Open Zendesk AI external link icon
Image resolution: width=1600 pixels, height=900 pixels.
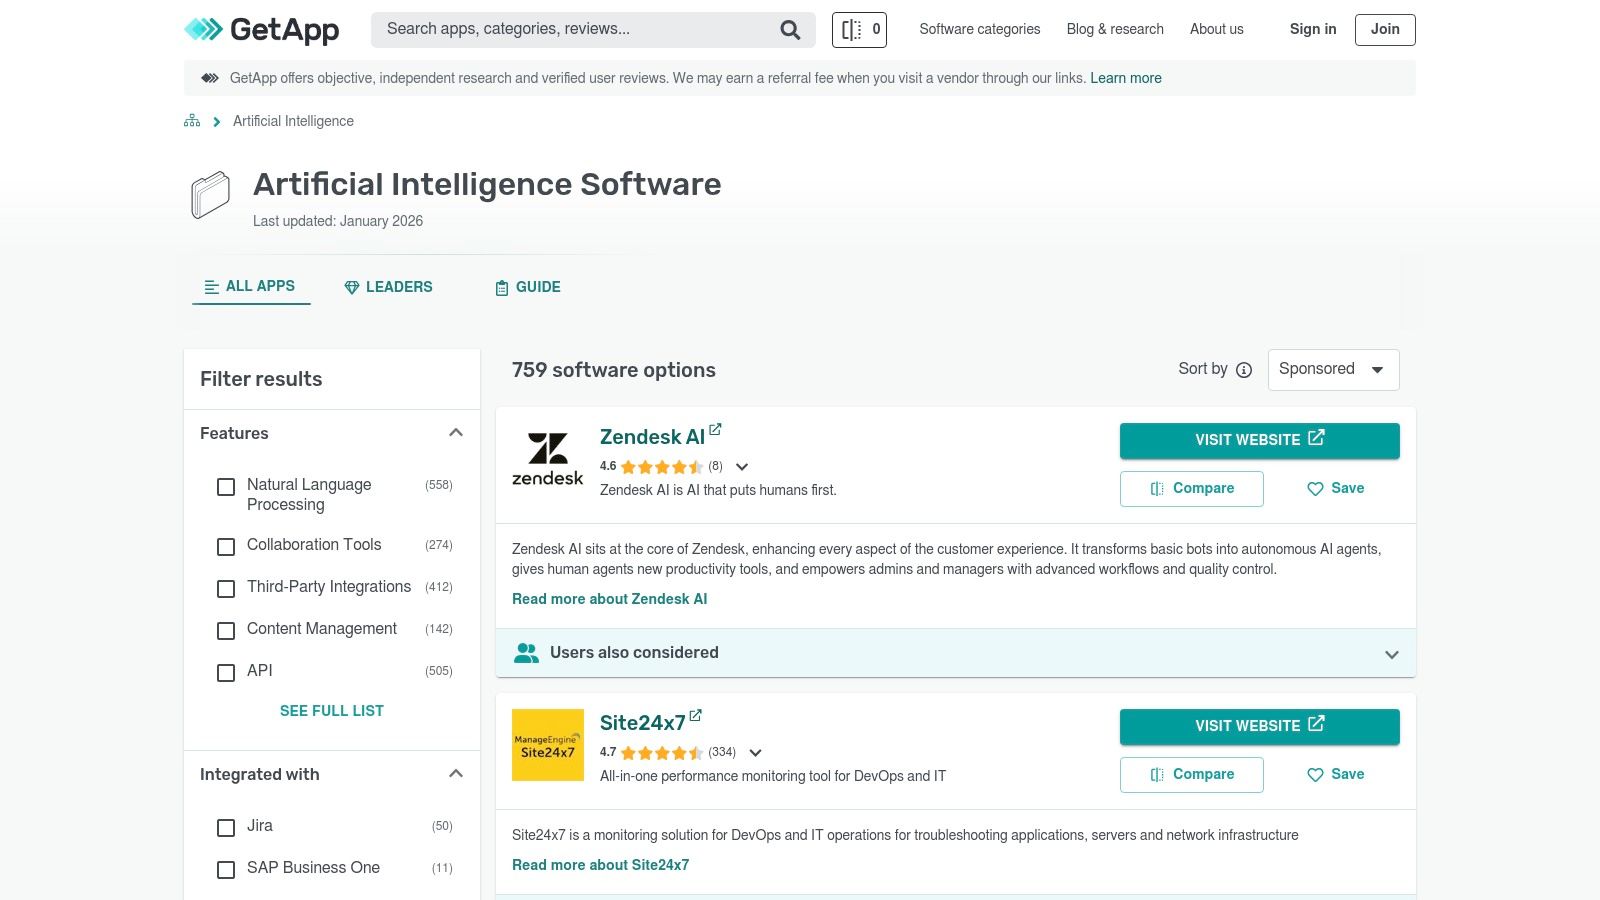(x=715, y=430)
